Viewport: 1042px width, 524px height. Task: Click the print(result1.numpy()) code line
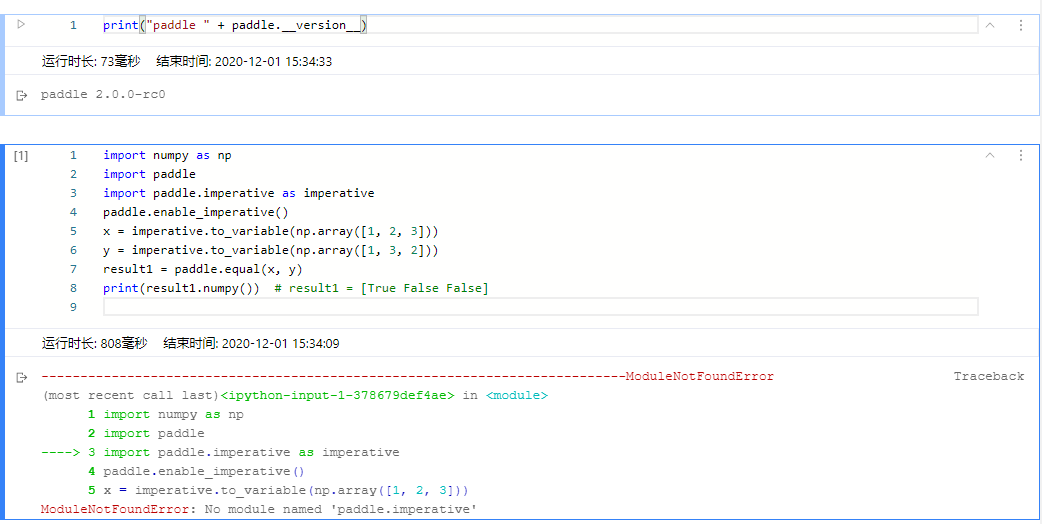tap(296, 288)
